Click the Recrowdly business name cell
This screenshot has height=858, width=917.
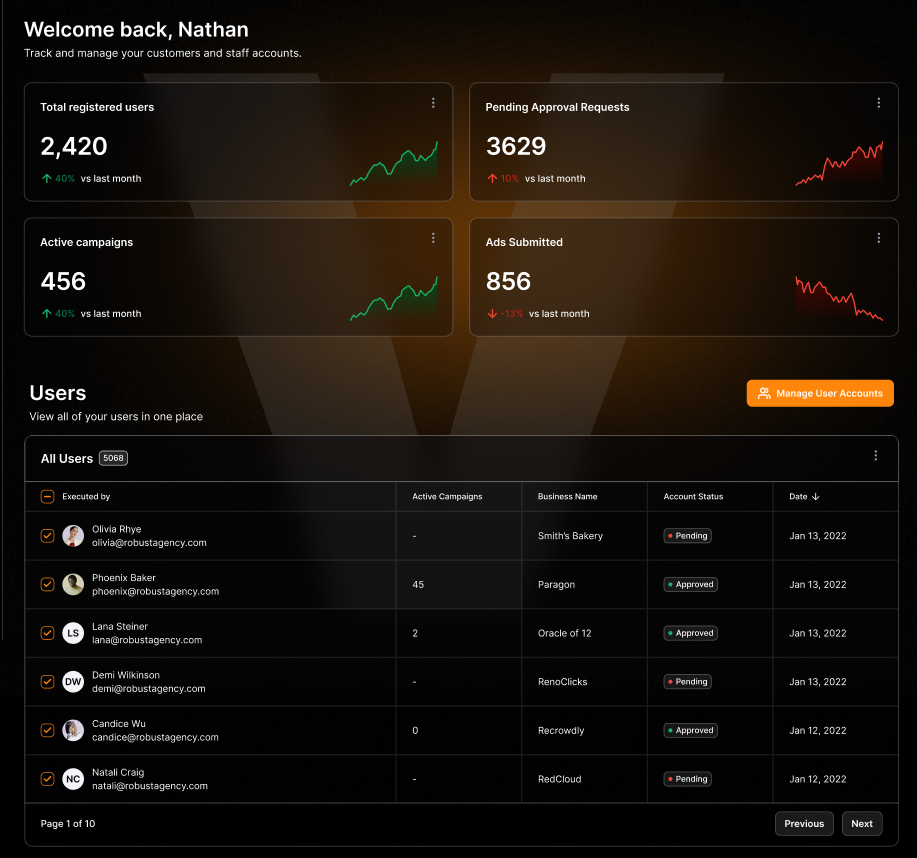click(561, 730)
